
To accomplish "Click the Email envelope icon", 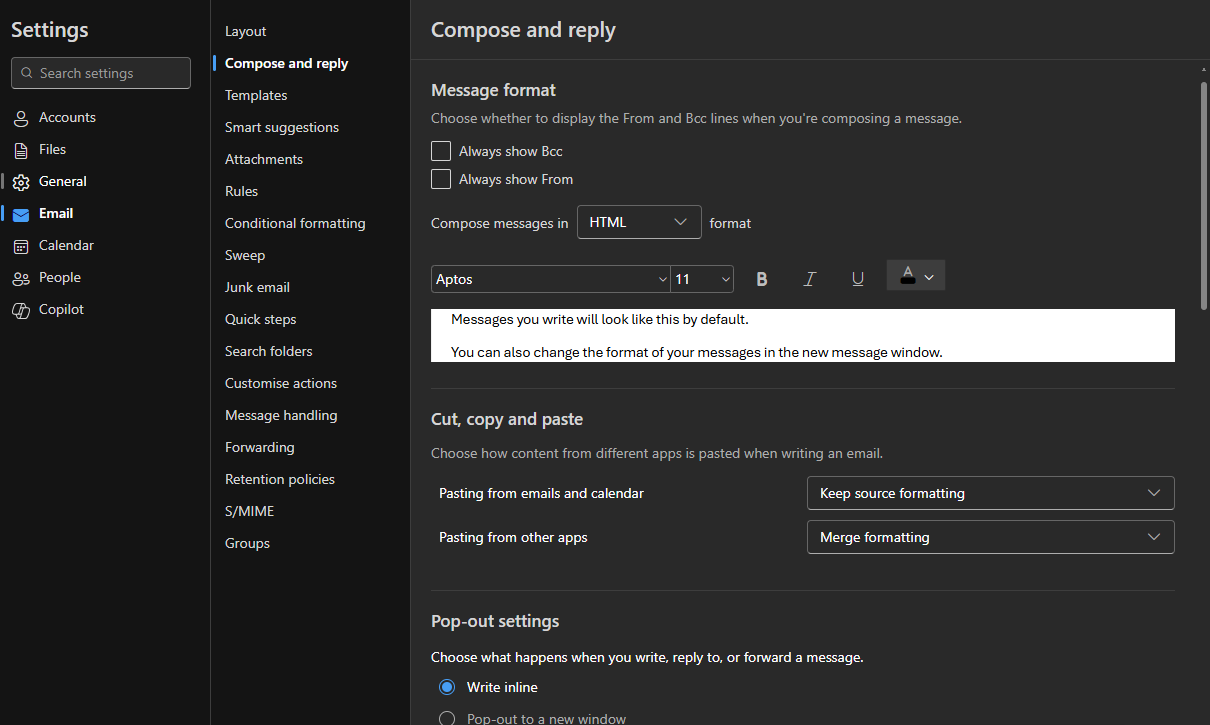I will (x=21, y=214).
